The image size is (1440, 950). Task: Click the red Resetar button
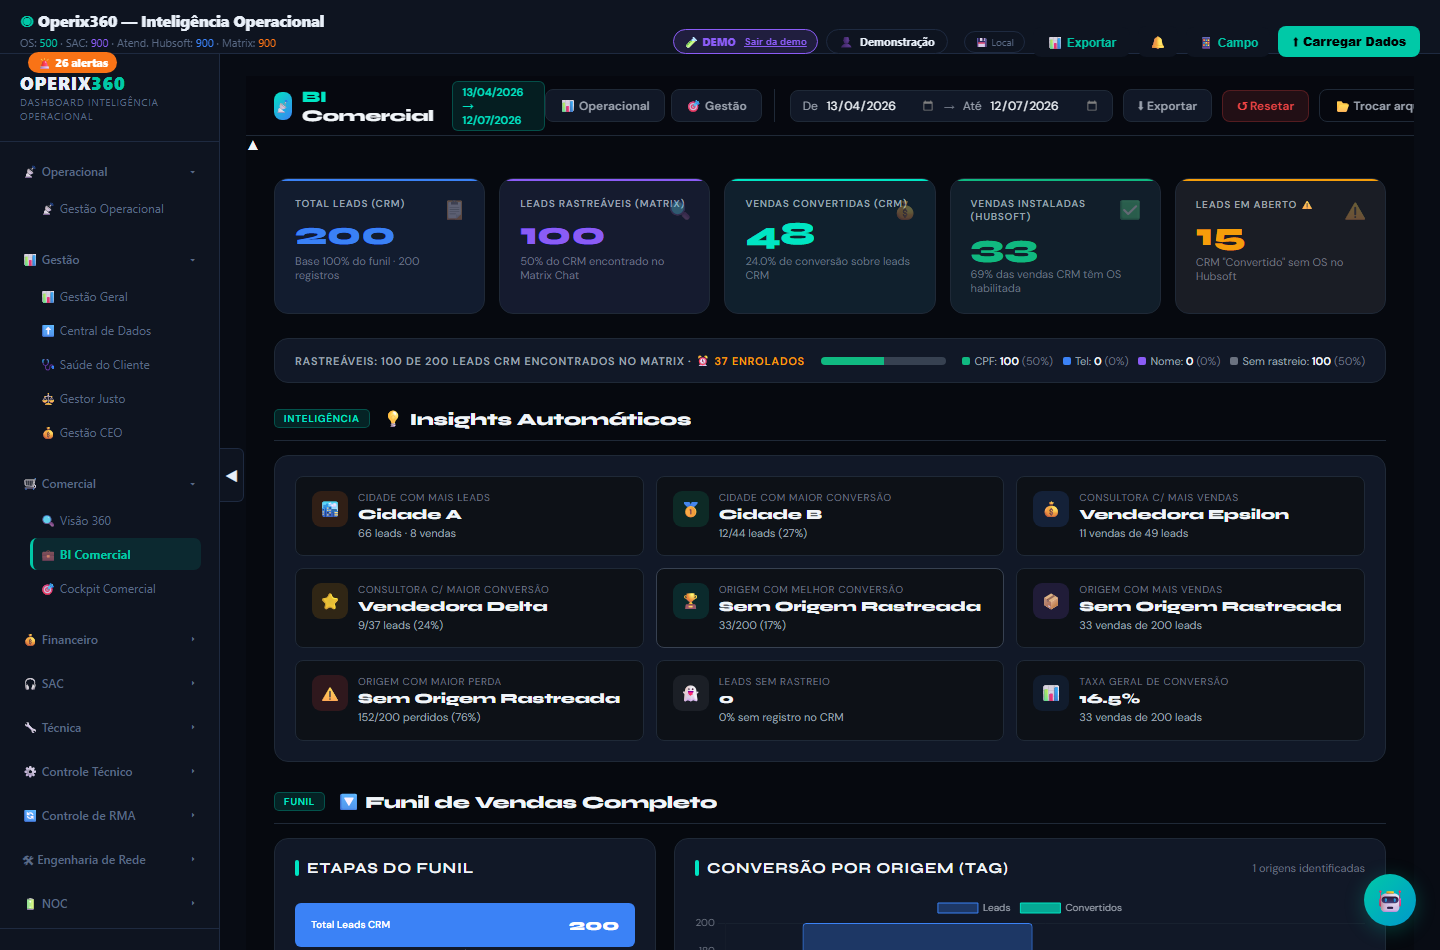(1265, 106)
